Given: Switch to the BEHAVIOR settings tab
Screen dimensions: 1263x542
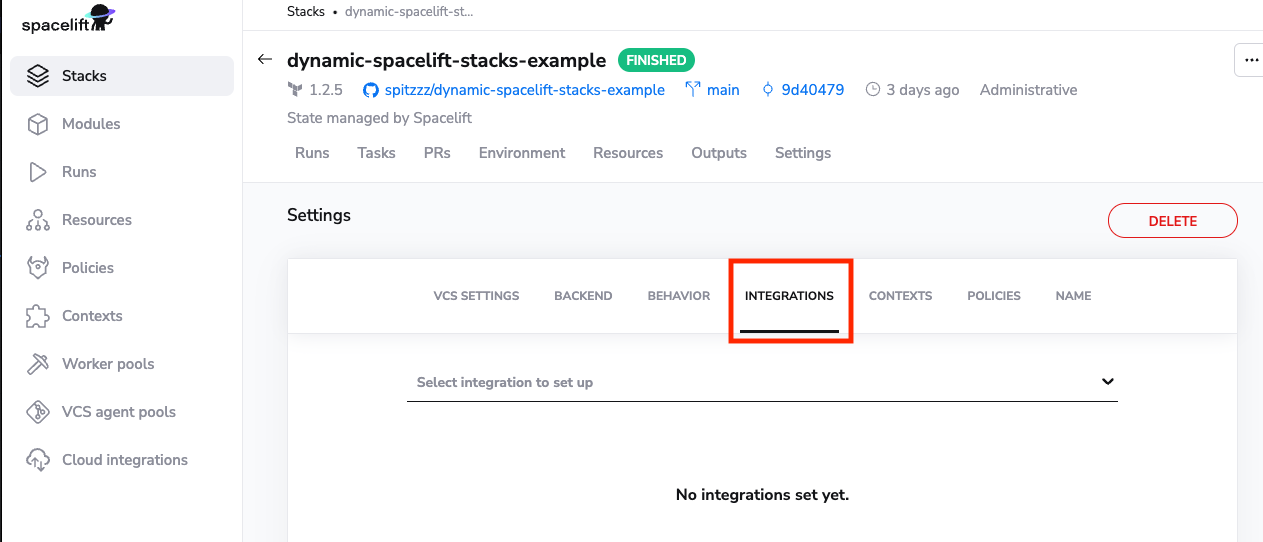Looking at the screenshot, I should 678,296.
